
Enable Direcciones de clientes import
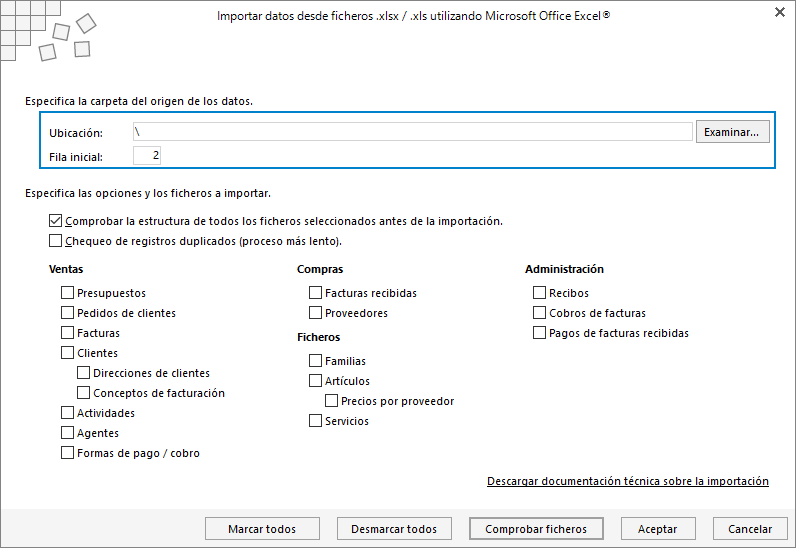(x=83, y=373)
